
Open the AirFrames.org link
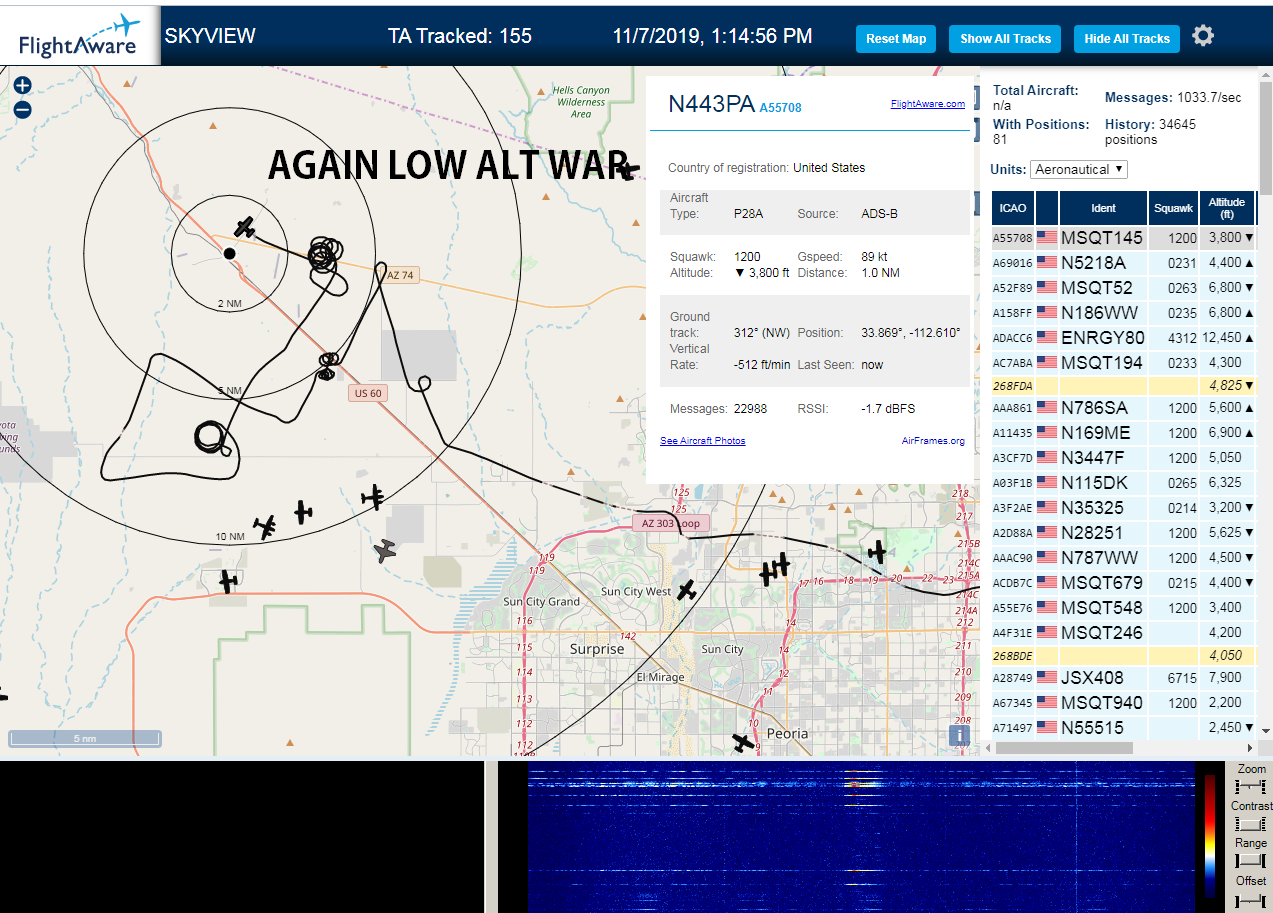933,441
